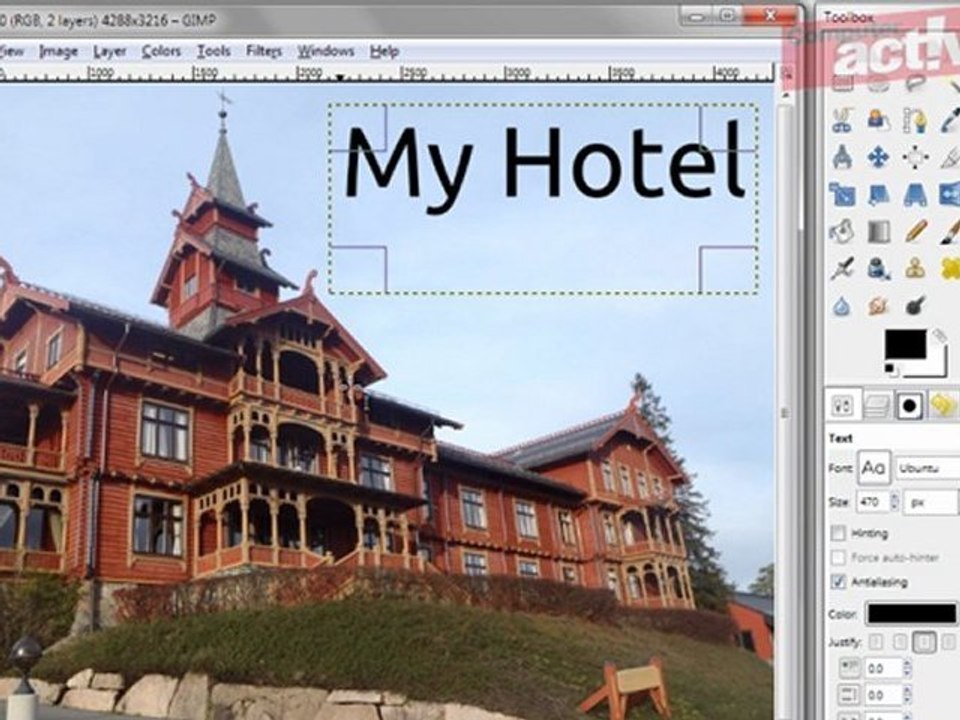This screenshot has height=720, width=960.
Task: Adjust the line spacing stepper arrows
Action: (x=907, y=696)
